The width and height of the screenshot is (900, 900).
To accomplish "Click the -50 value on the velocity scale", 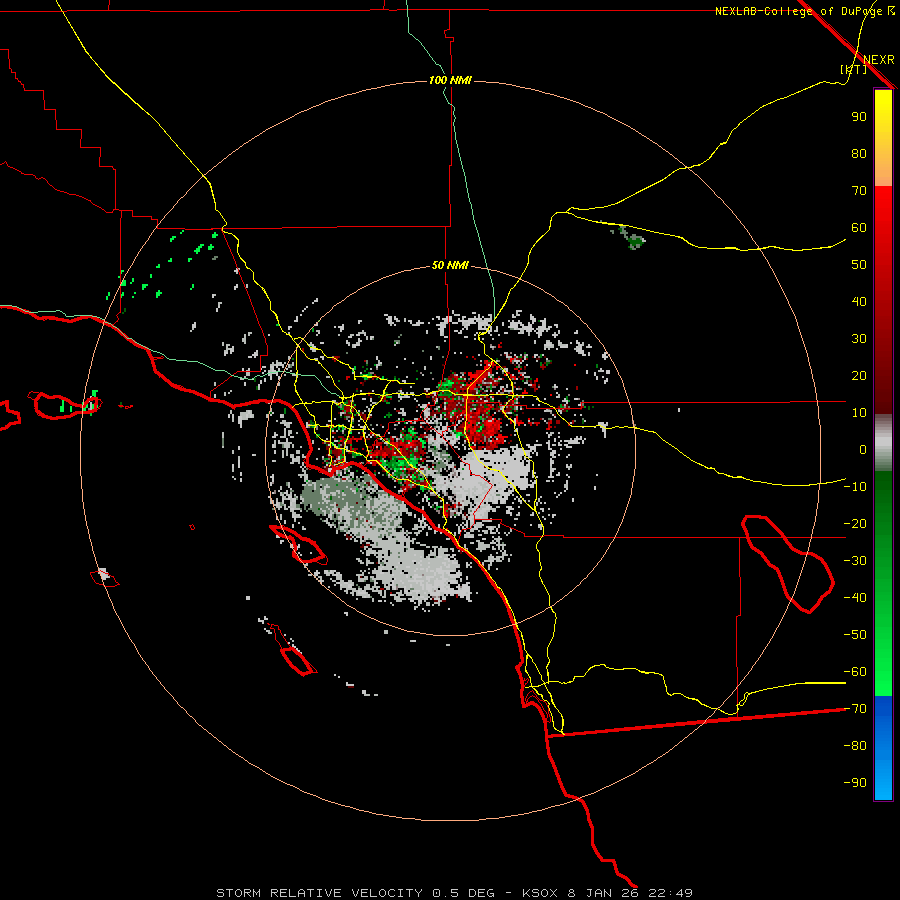I will click(x=855, y=635).
